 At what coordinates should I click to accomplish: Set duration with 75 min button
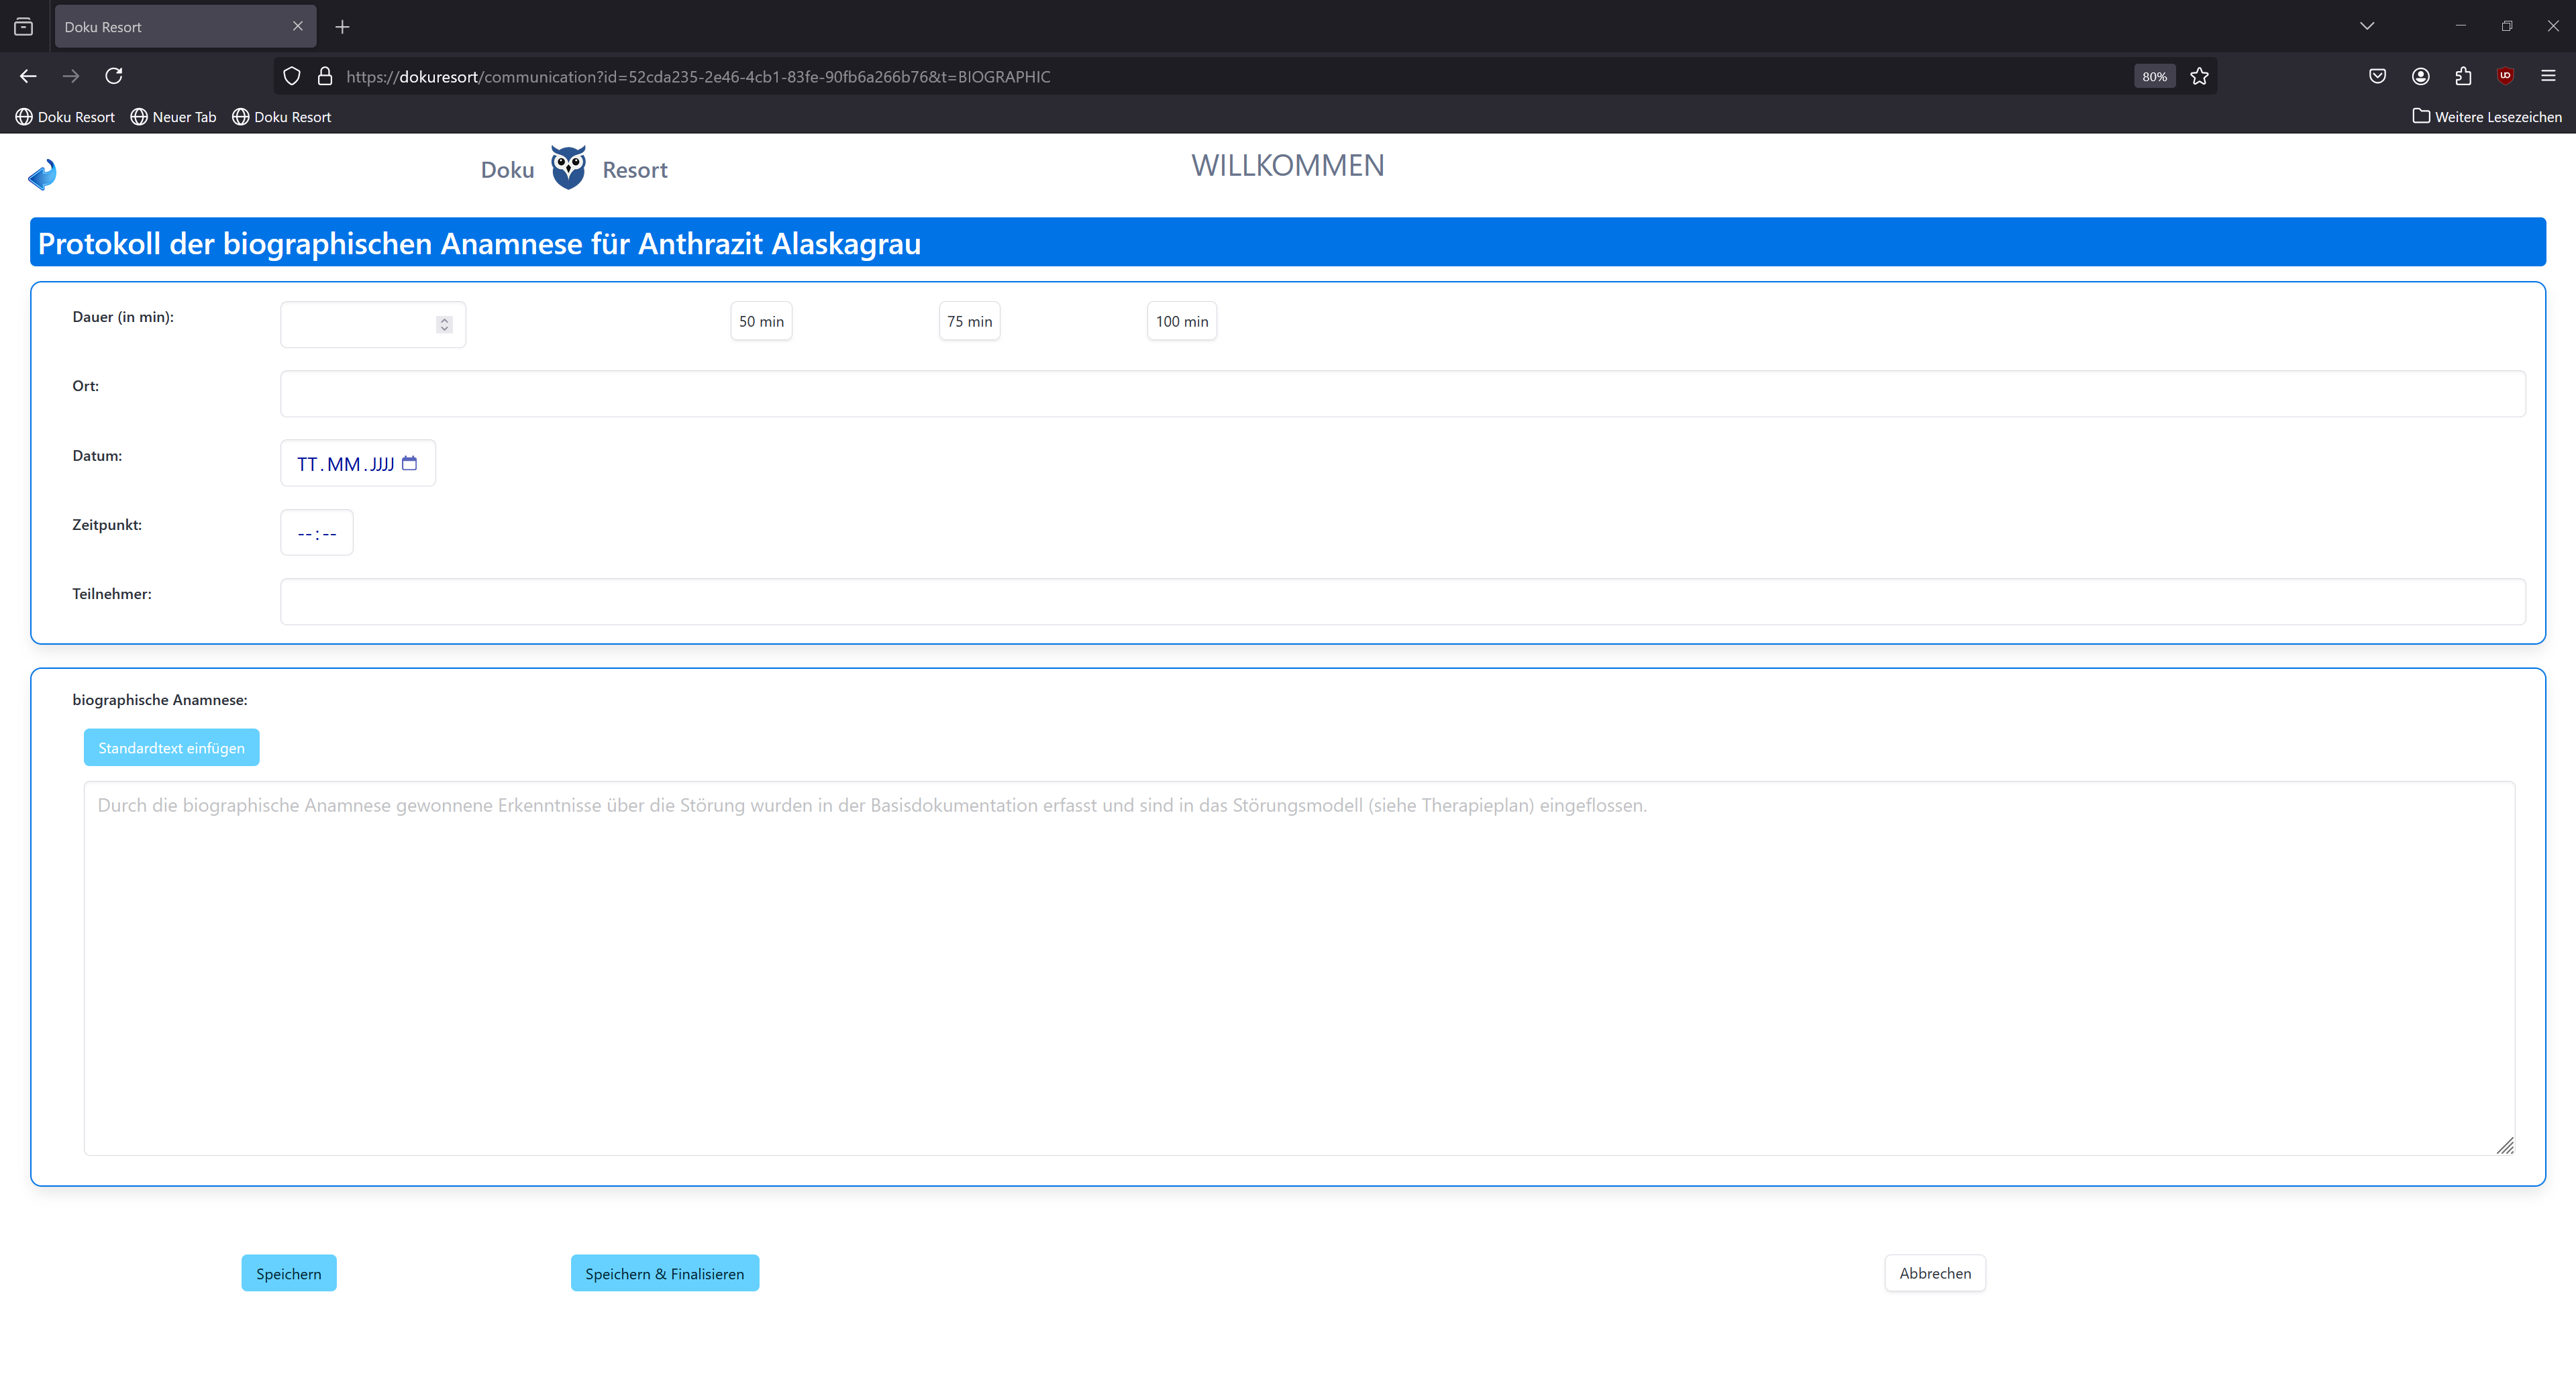(x=968, y=321)
